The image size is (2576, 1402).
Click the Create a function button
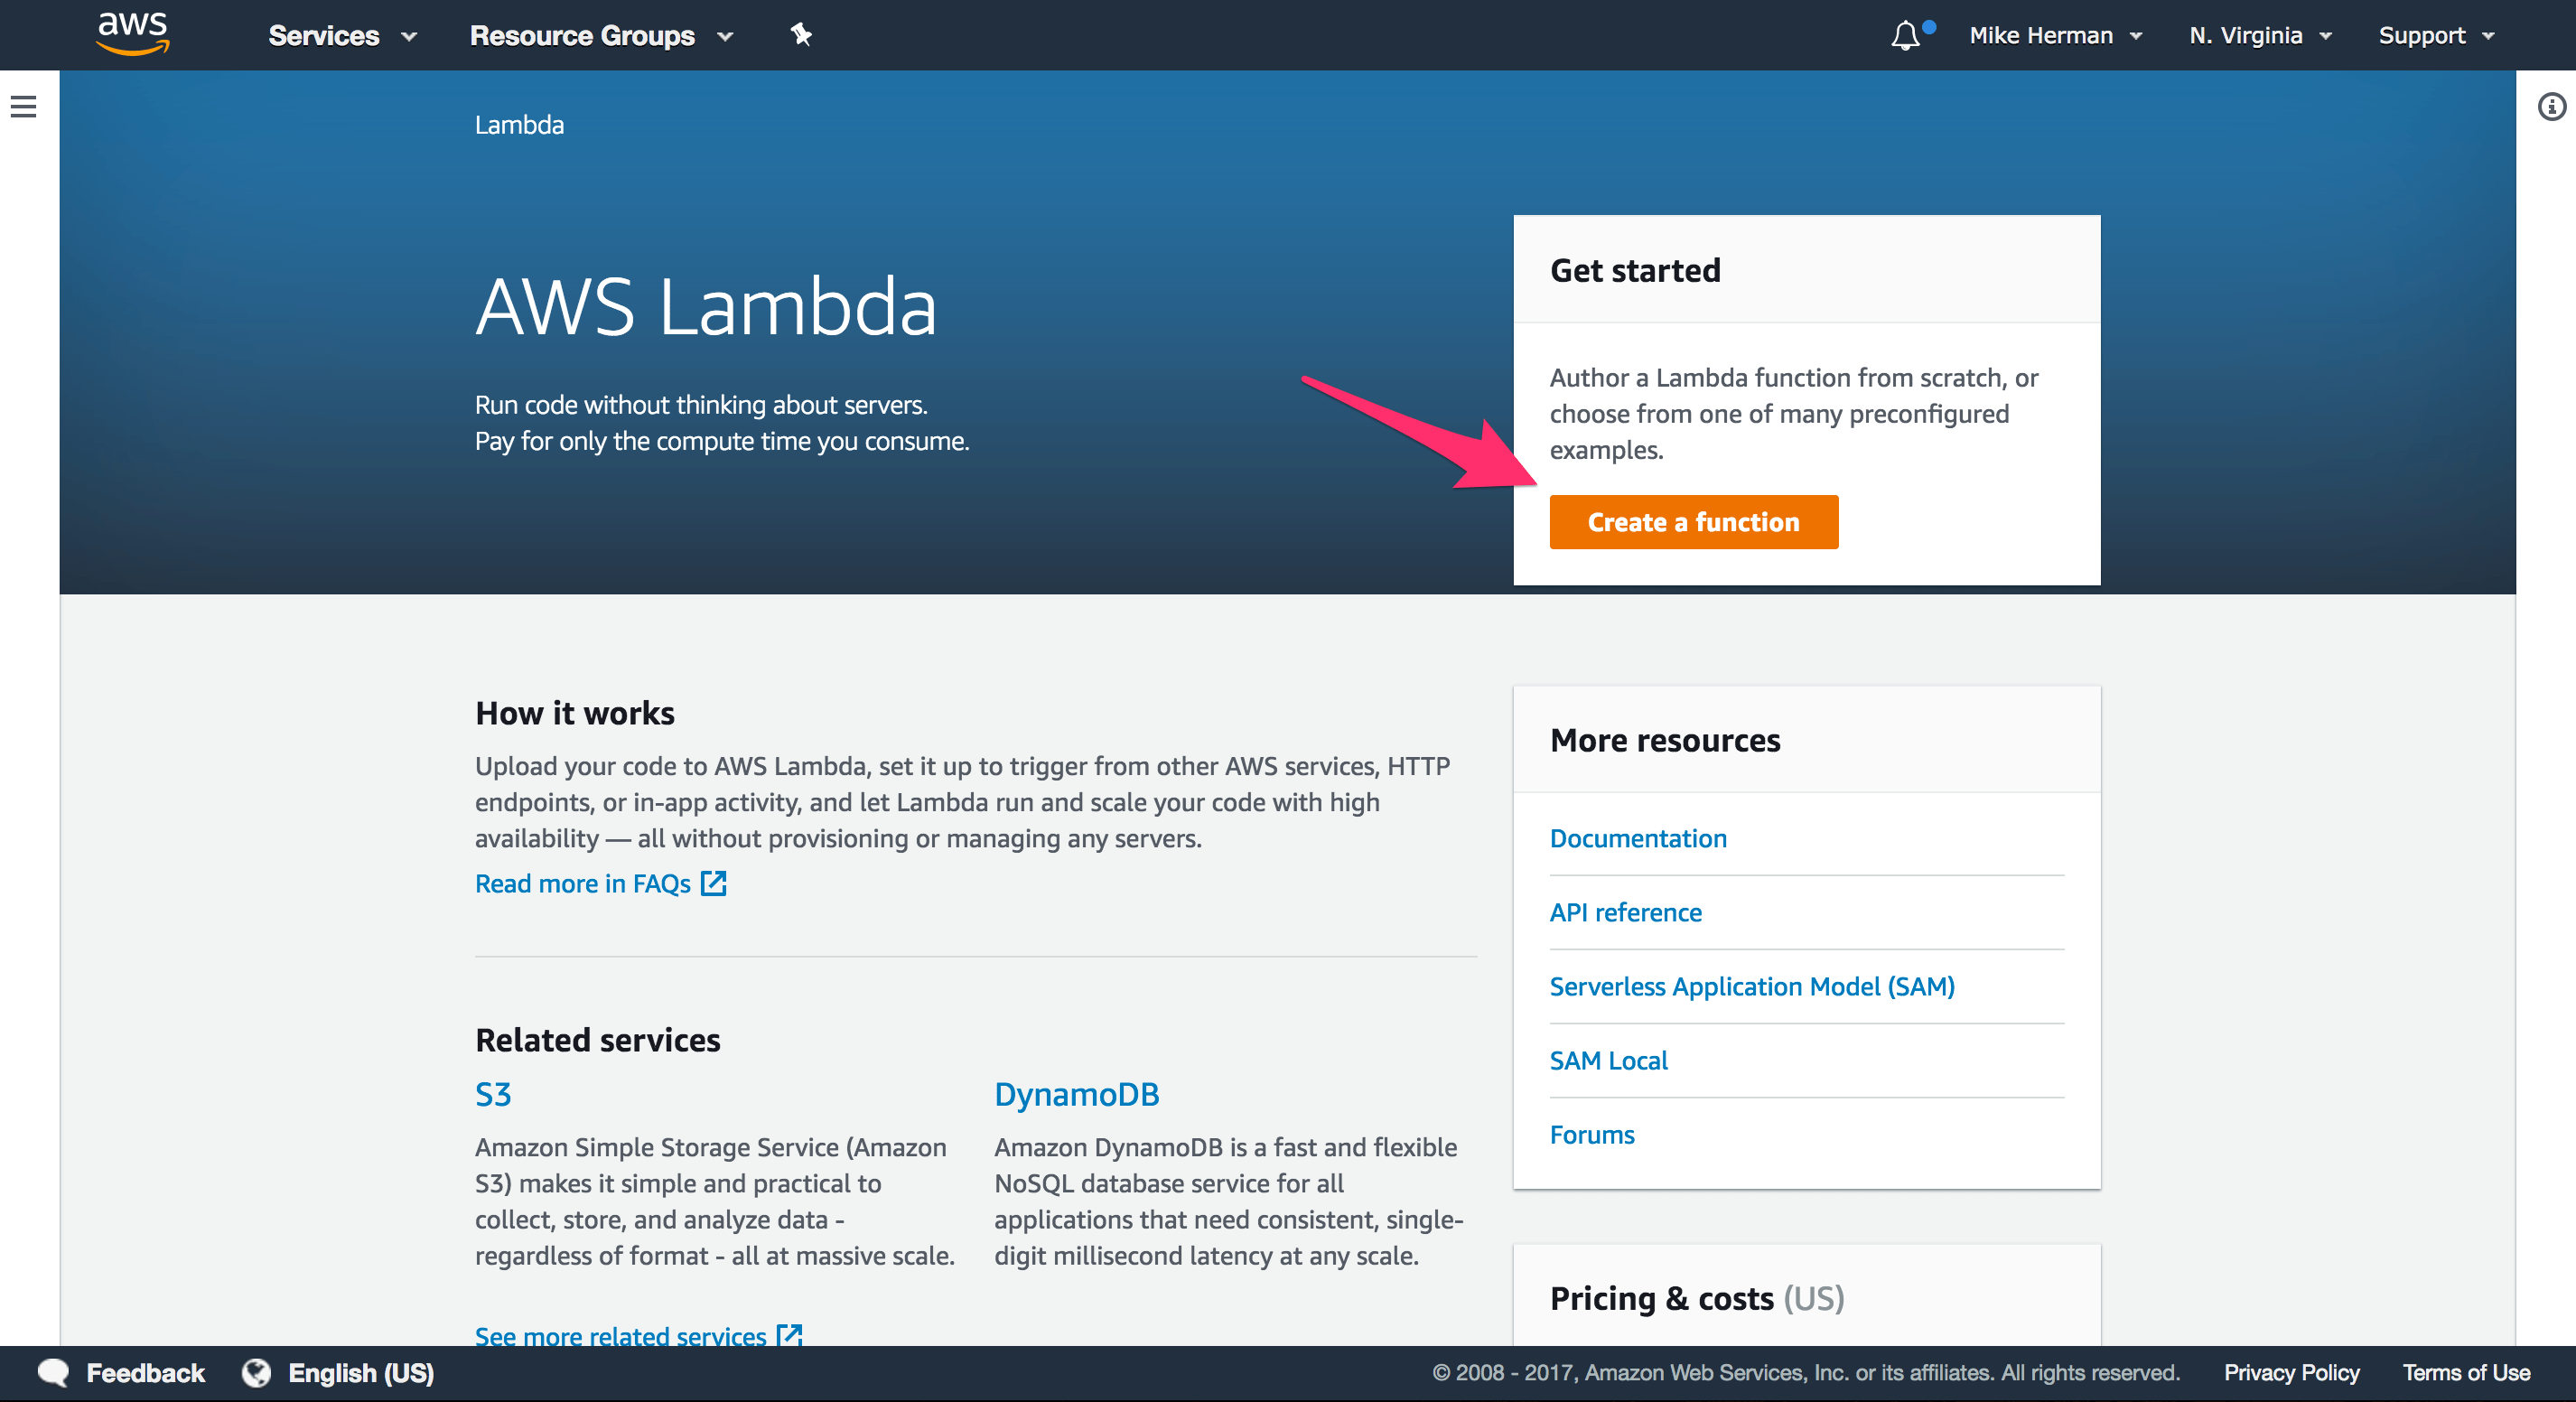coord(1693,521)
